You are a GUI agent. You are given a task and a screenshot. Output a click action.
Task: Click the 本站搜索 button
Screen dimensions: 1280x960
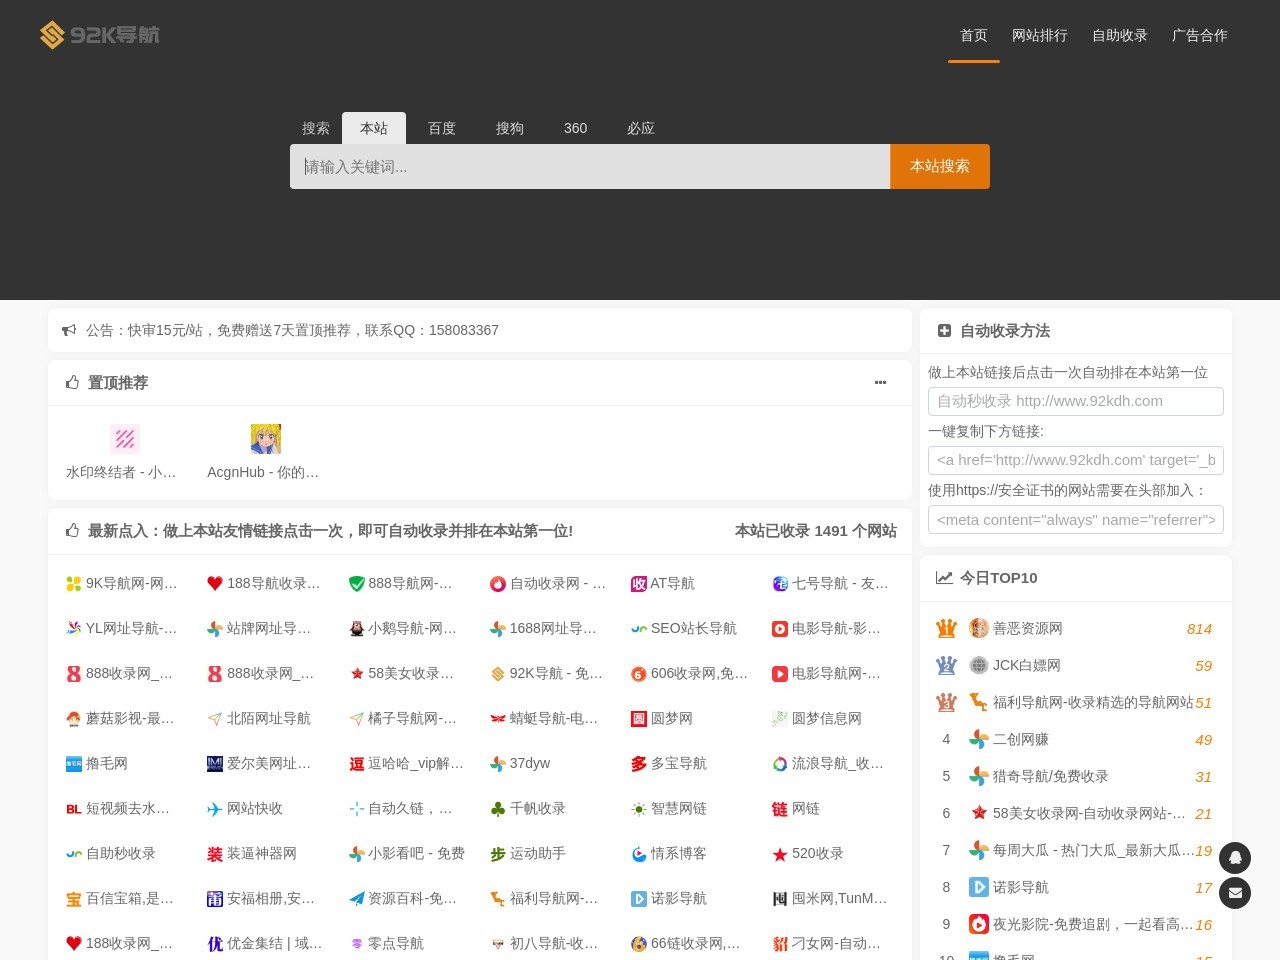[940, 166]
